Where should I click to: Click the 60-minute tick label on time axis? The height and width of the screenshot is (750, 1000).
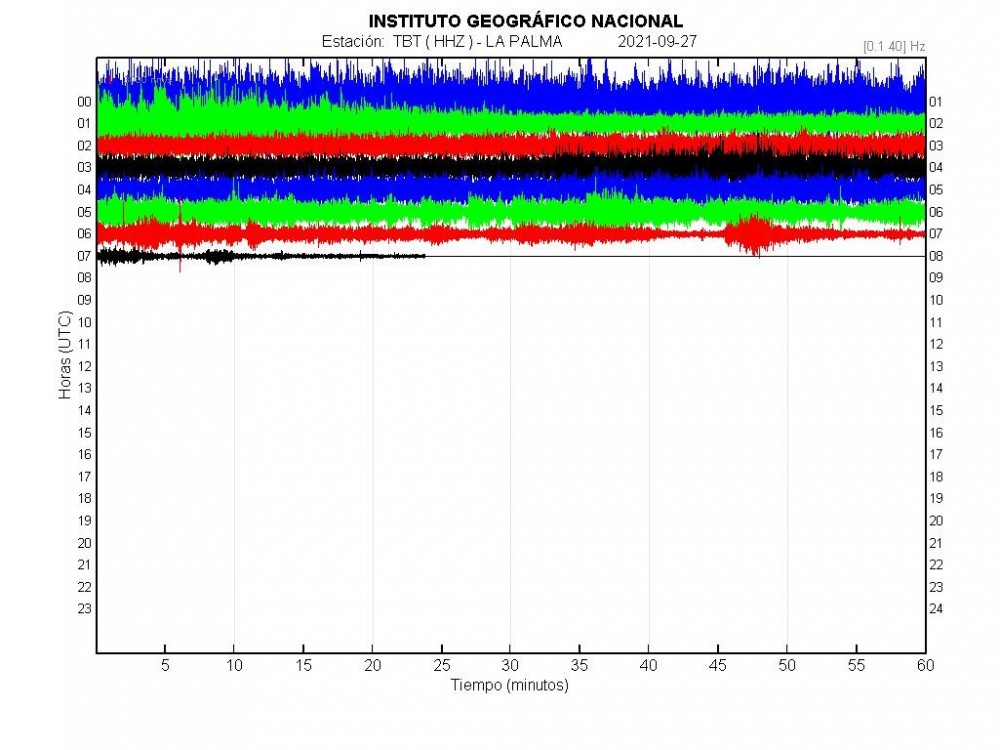(925, 665)
